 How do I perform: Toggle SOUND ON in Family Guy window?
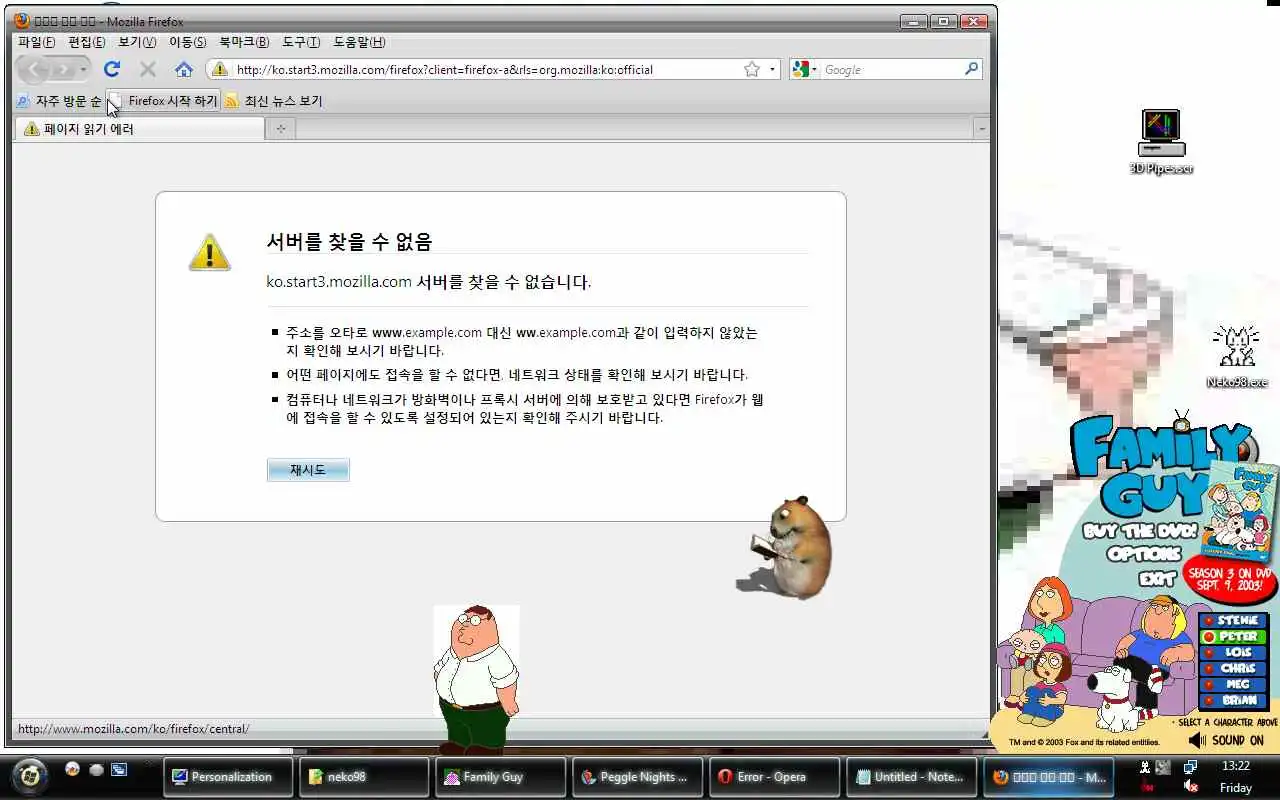click(x=1226, y=740)
